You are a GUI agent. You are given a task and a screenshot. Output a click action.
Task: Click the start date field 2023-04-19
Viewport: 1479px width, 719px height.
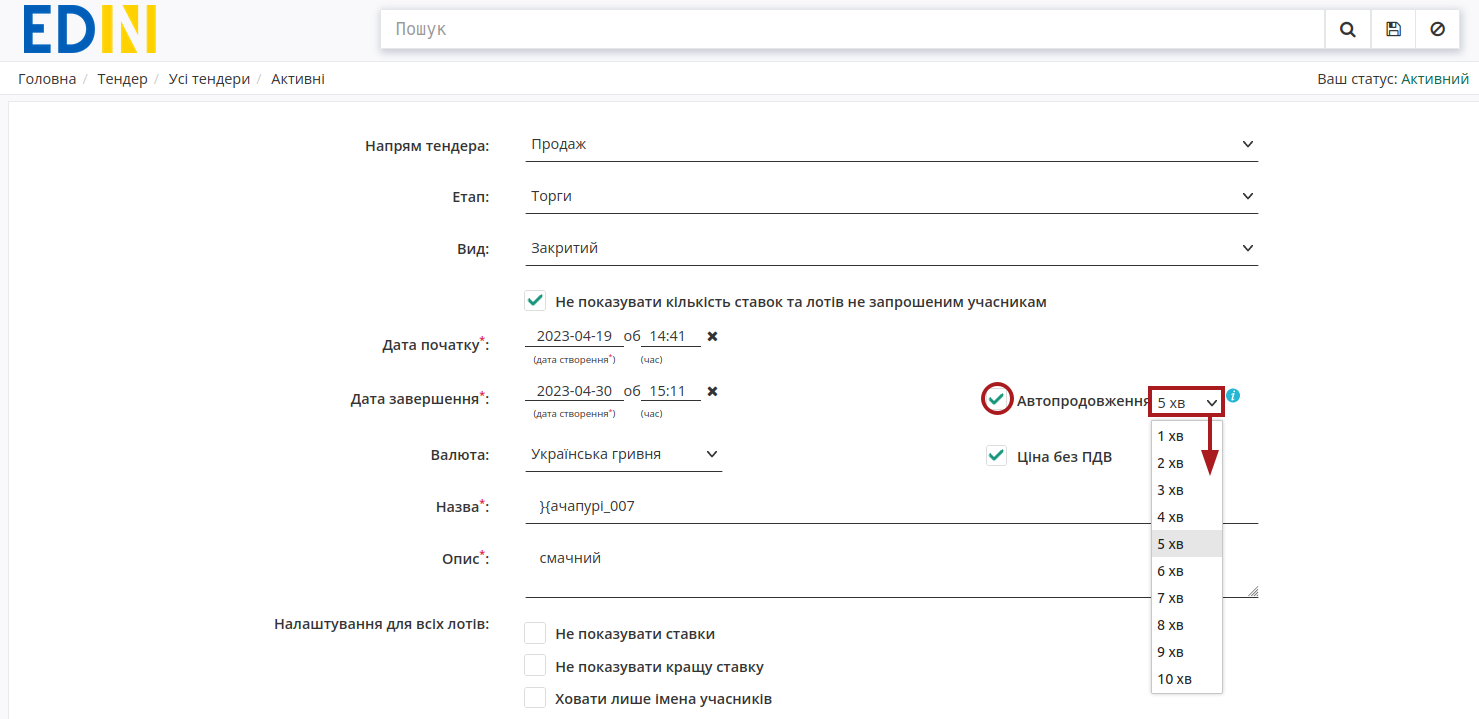[574, 336]
